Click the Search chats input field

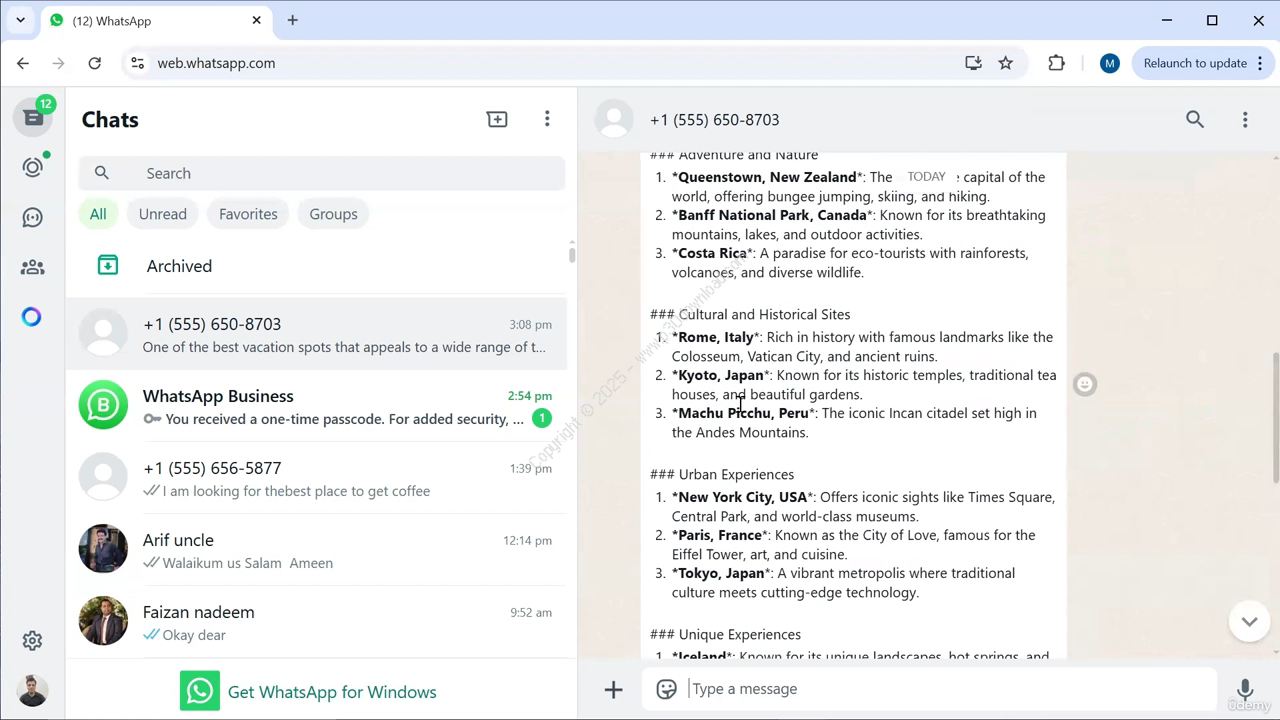(x=322, y=173)
